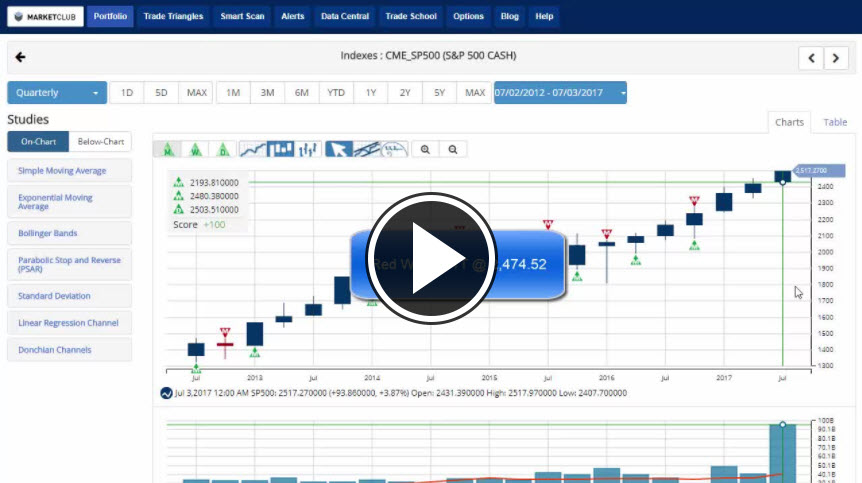862x483 pixels.
Task: Open Smart Scan menu
Action: pyautogui.click(x=242, y=16)
